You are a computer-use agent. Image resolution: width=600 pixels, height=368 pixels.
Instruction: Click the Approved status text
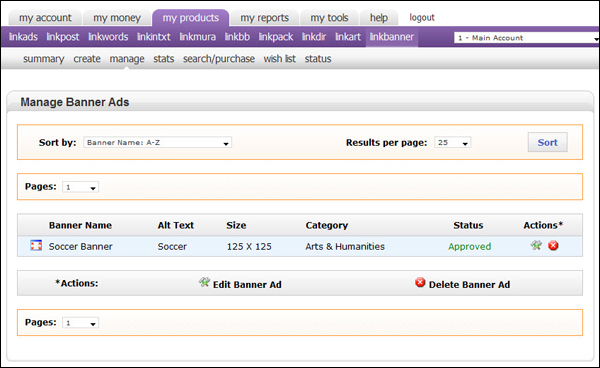470,246
